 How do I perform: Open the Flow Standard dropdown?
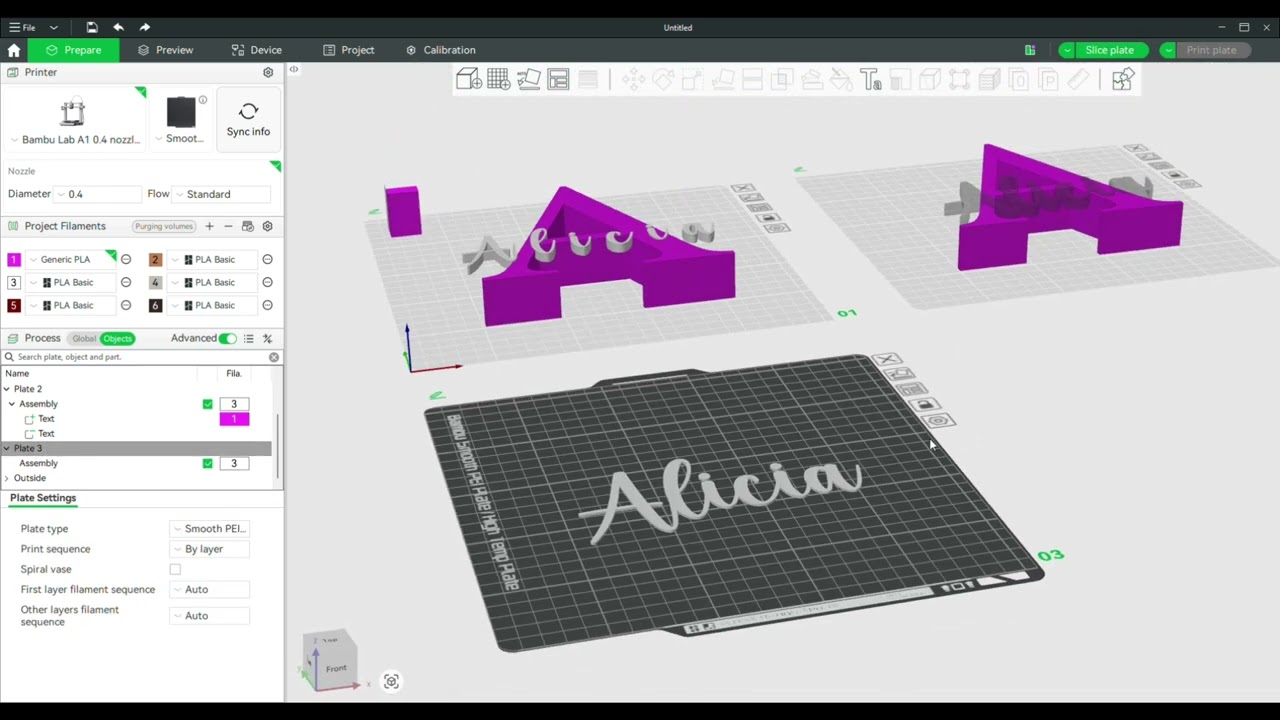(x=221, y=194)
